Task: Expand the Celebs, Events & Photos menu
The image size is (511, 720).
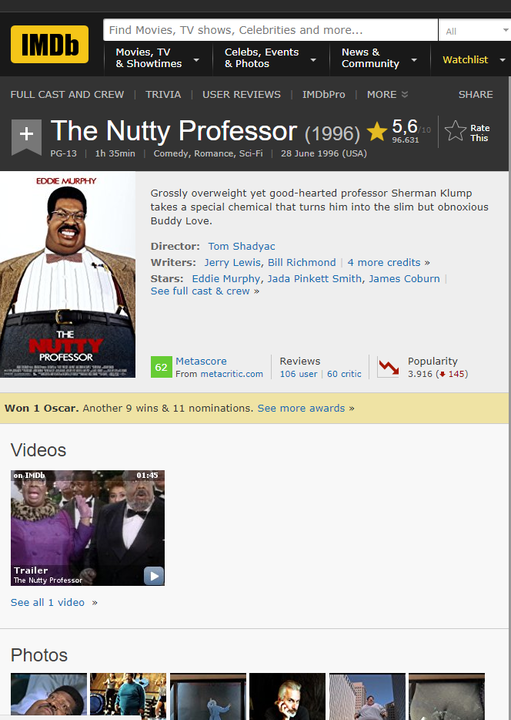Action: click(x=270, y=58)
